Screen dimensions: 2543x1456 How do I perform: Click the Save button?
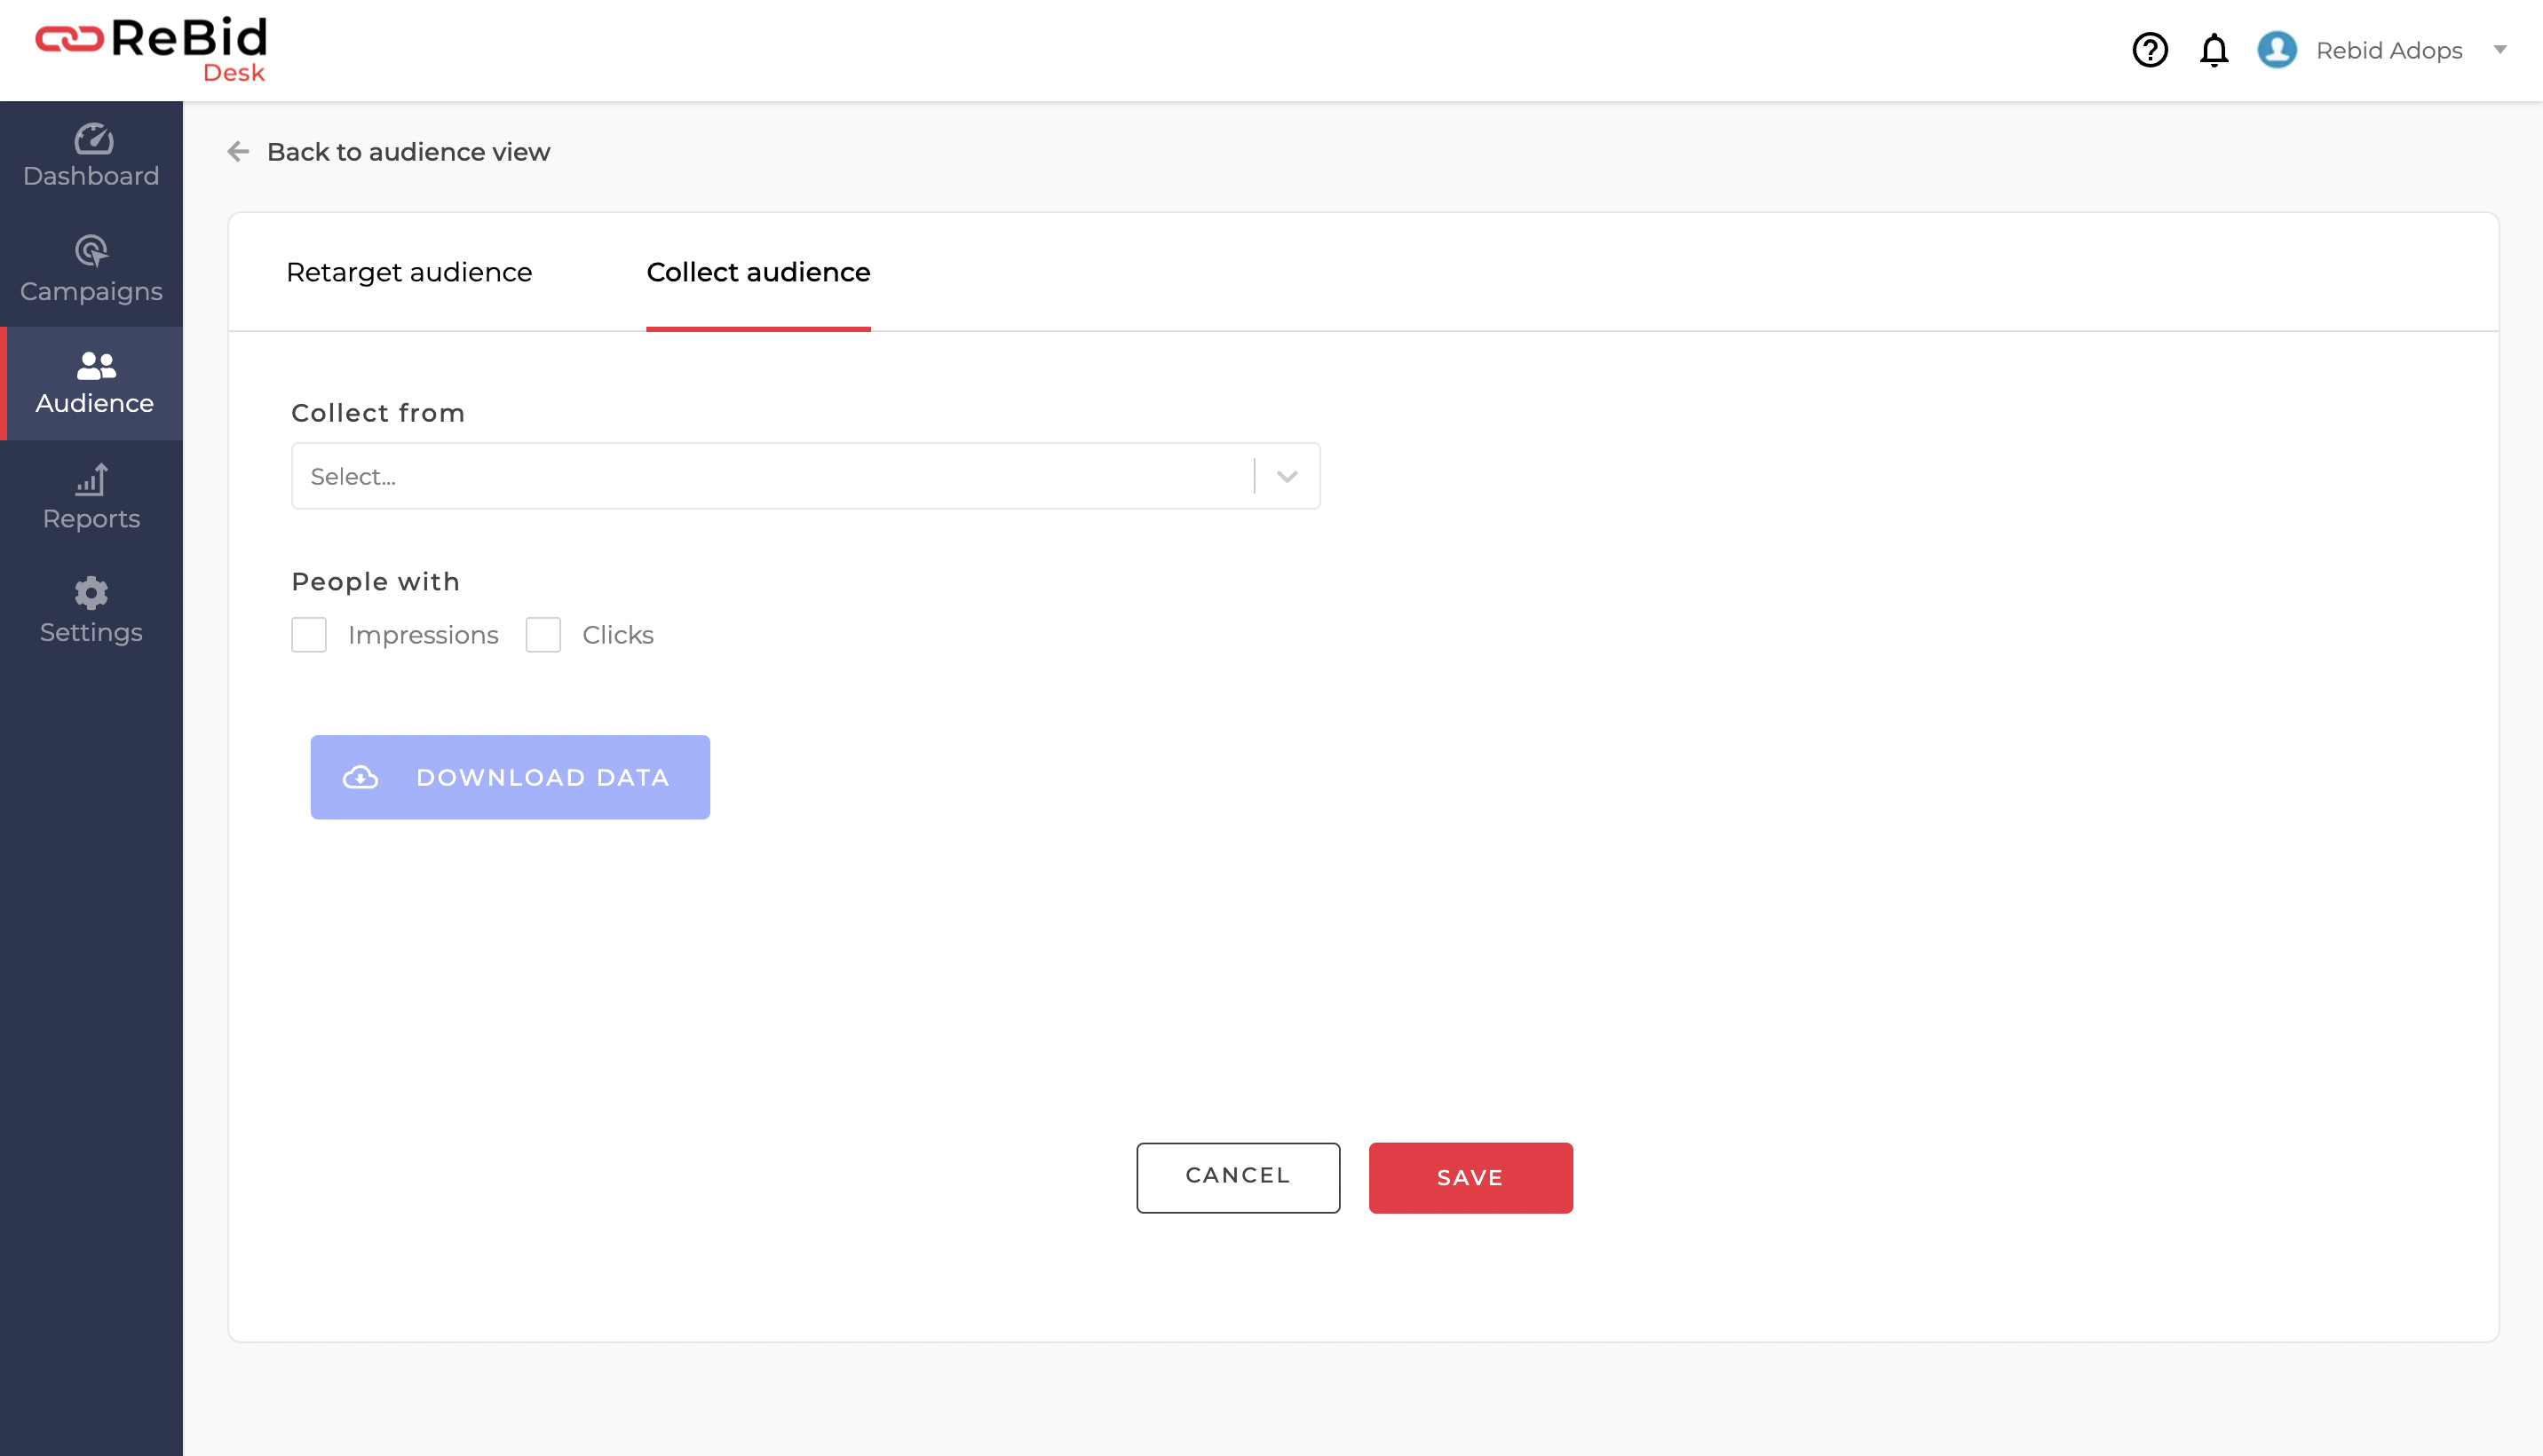click(1470, 1177)
